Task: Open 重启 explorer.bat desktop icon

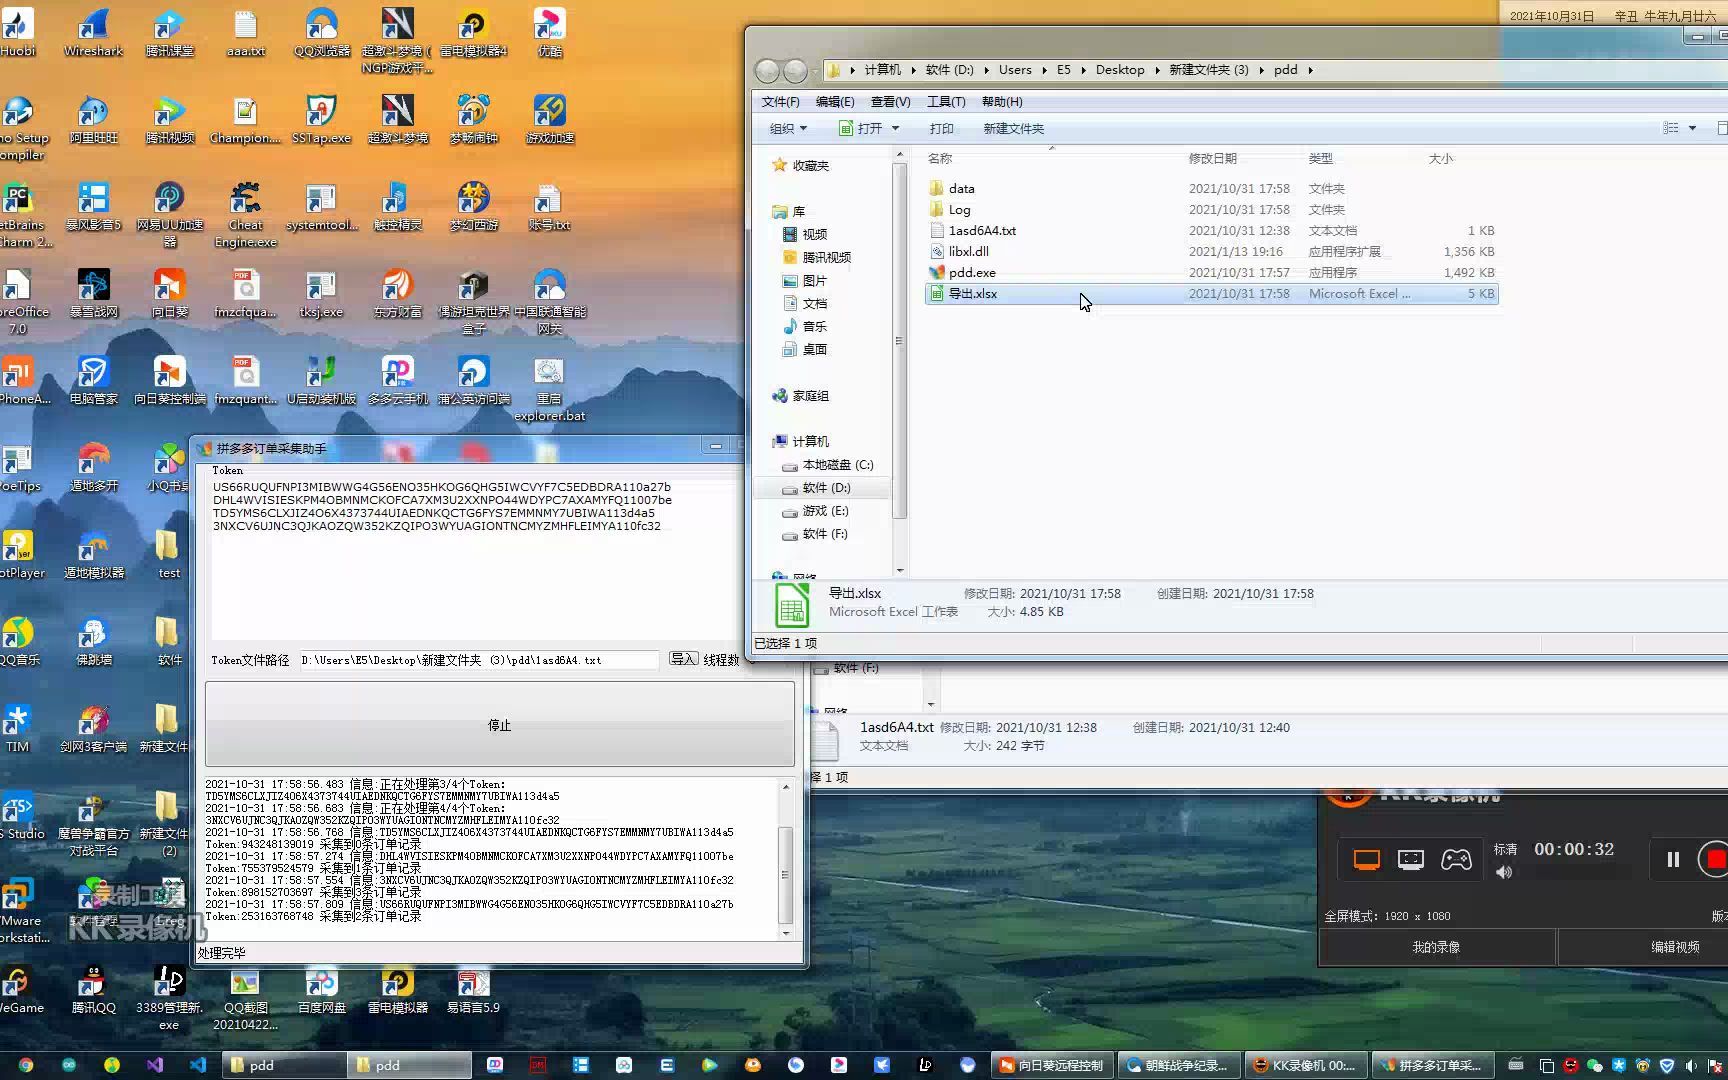Action: pos(549,389)
